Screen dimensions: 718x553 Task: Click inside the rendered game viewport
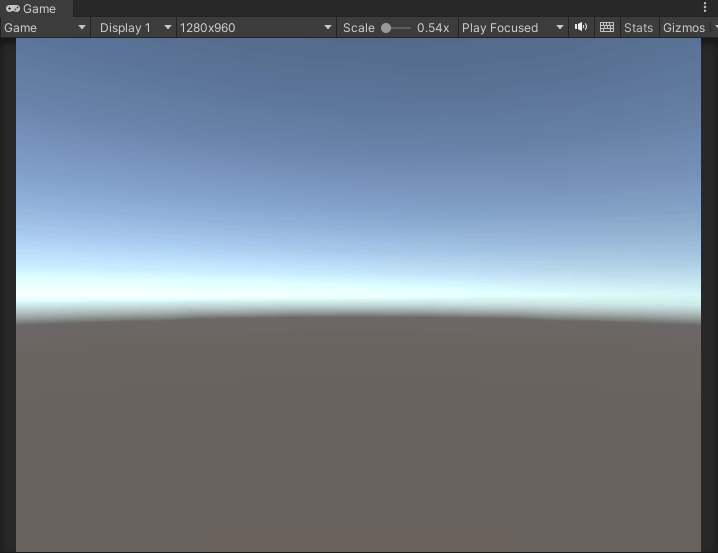358,295
